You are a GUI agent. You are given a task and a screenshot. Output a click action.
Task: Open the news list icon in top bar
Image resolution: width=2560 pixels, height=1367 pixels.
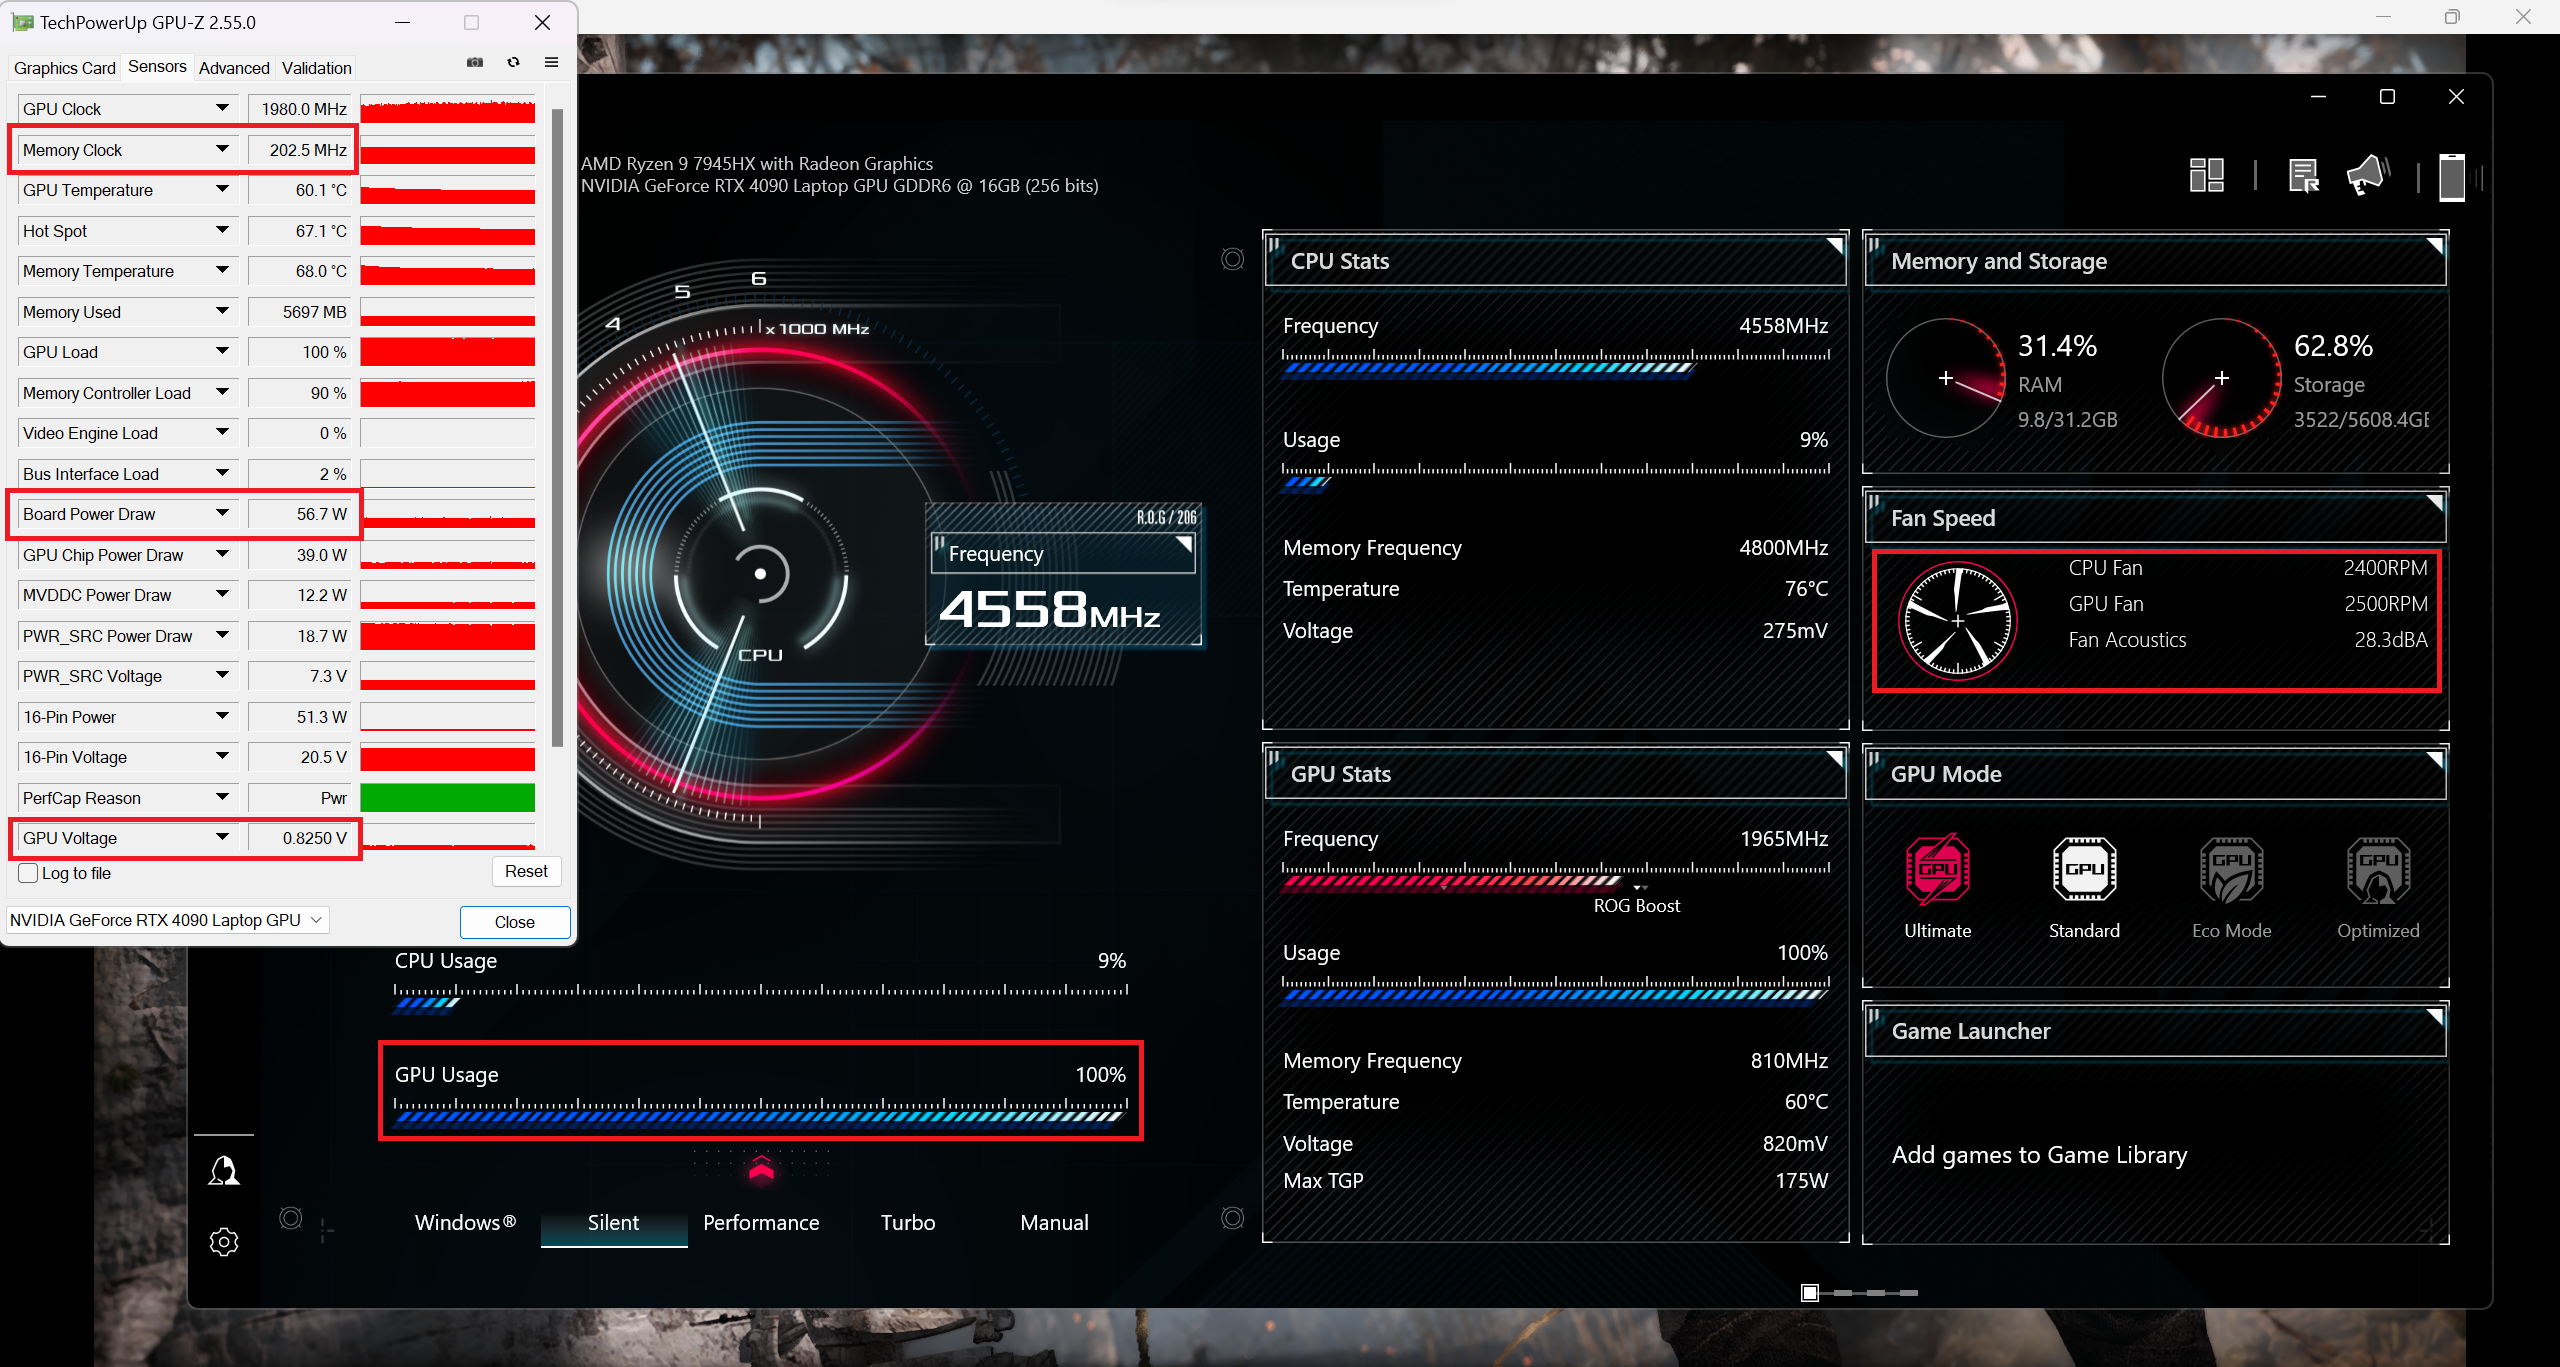point(2303,175)
